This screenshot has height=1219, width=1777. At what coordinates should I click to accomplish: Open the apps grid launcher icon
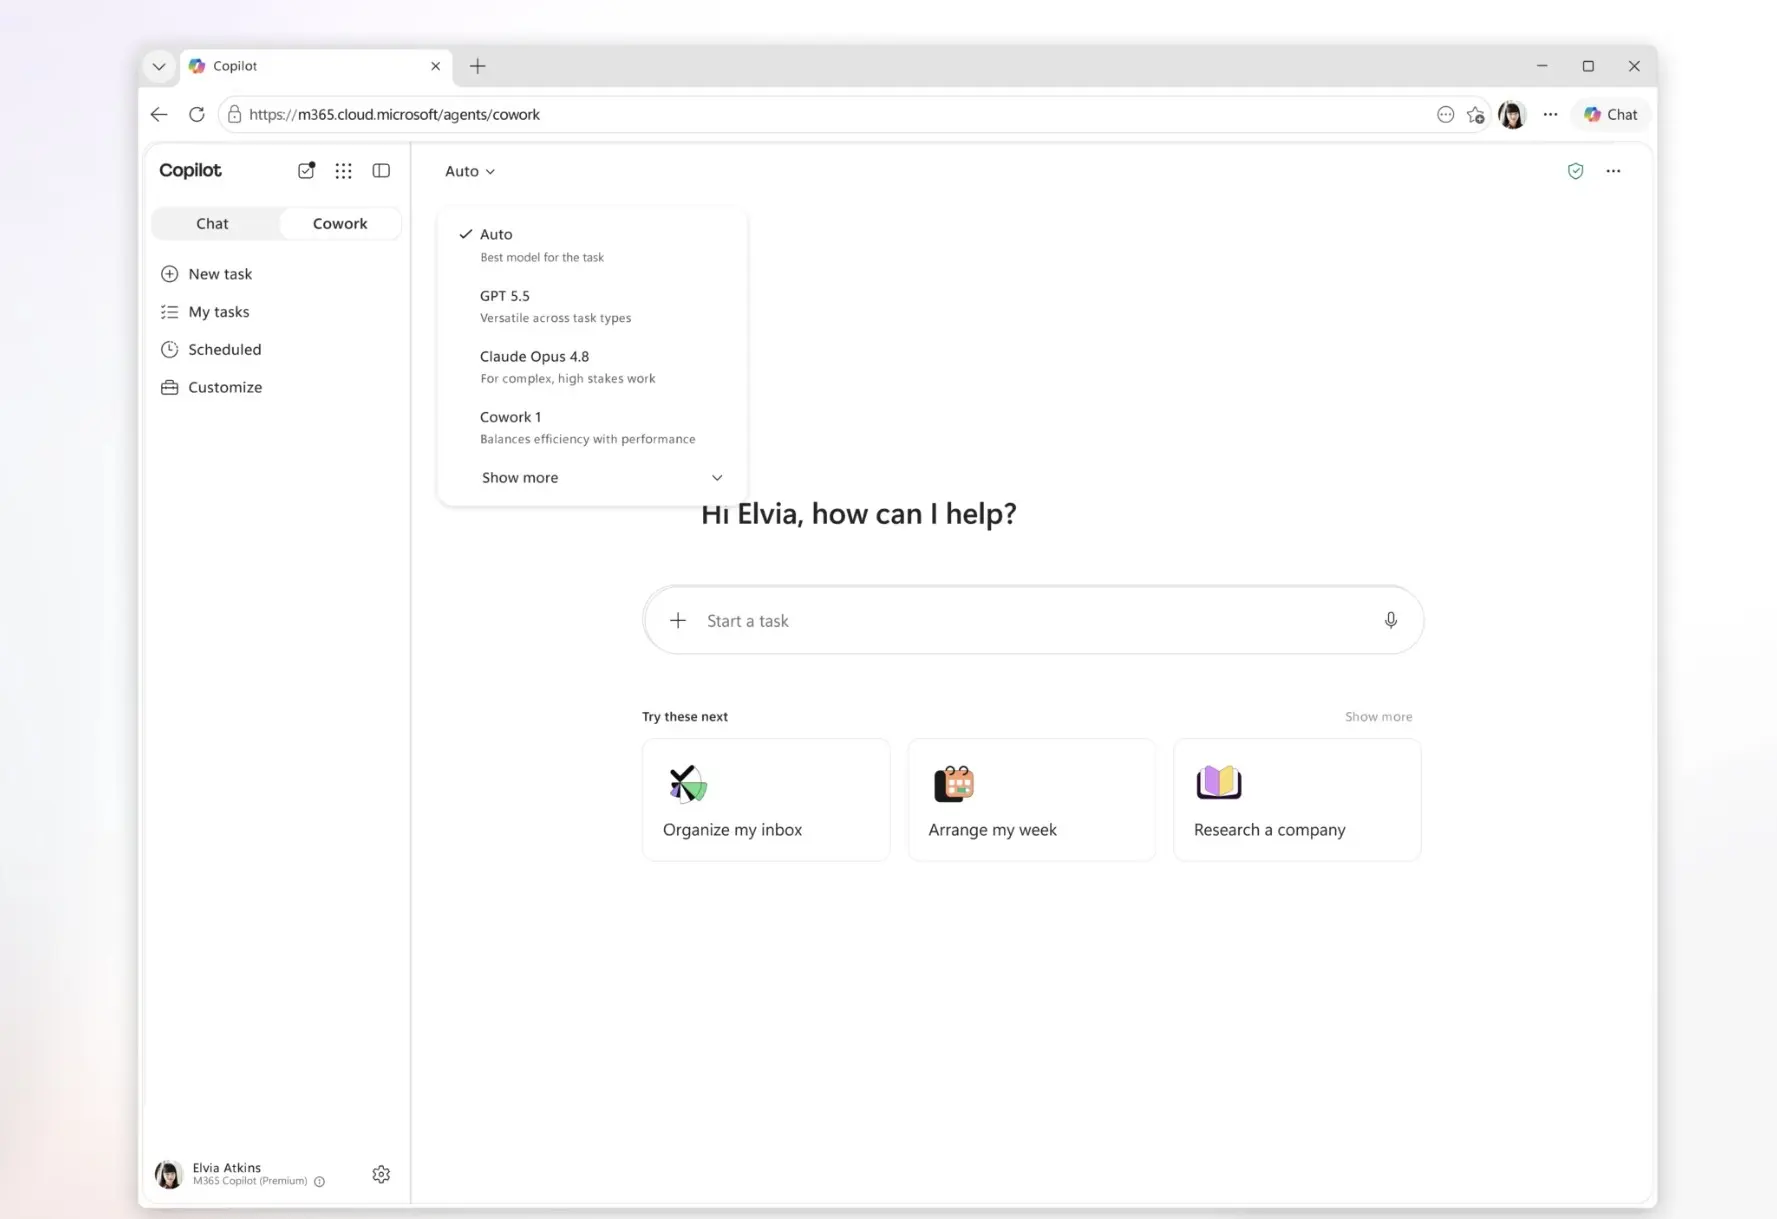(343, 171)
